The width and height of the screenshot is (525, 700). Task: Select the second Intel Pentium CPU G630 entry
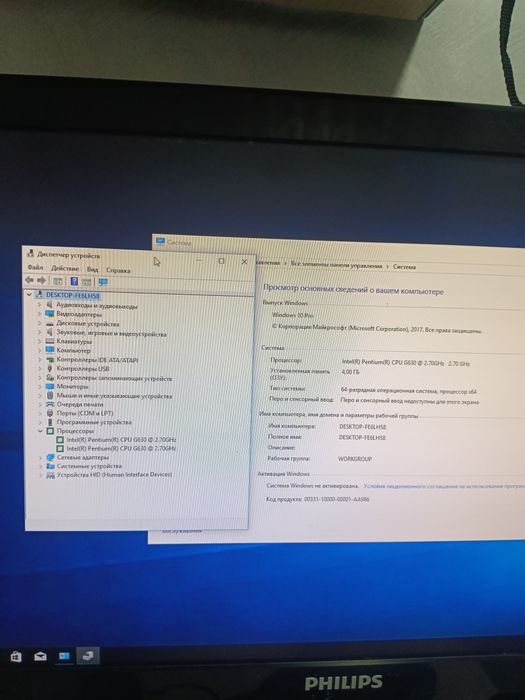click(121, 448)
